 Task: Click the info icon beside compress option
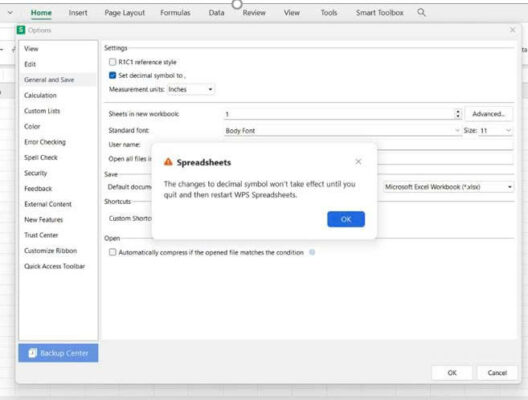(x=312, y=252)
